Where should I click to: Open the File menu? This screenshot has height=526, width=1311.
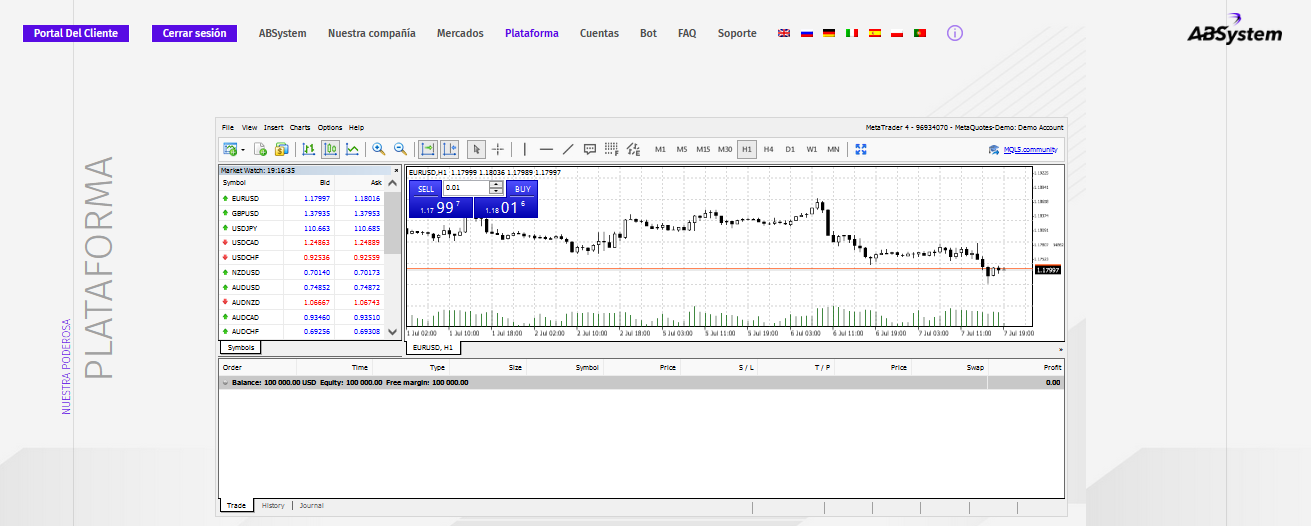coord(228,128)
